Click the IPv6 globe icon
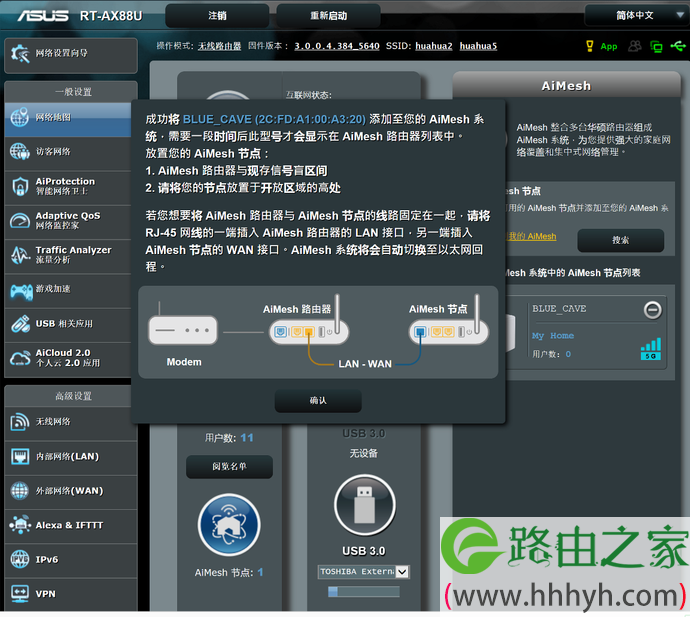Screen dimensions: 690x617 click(x=20, y=559)
